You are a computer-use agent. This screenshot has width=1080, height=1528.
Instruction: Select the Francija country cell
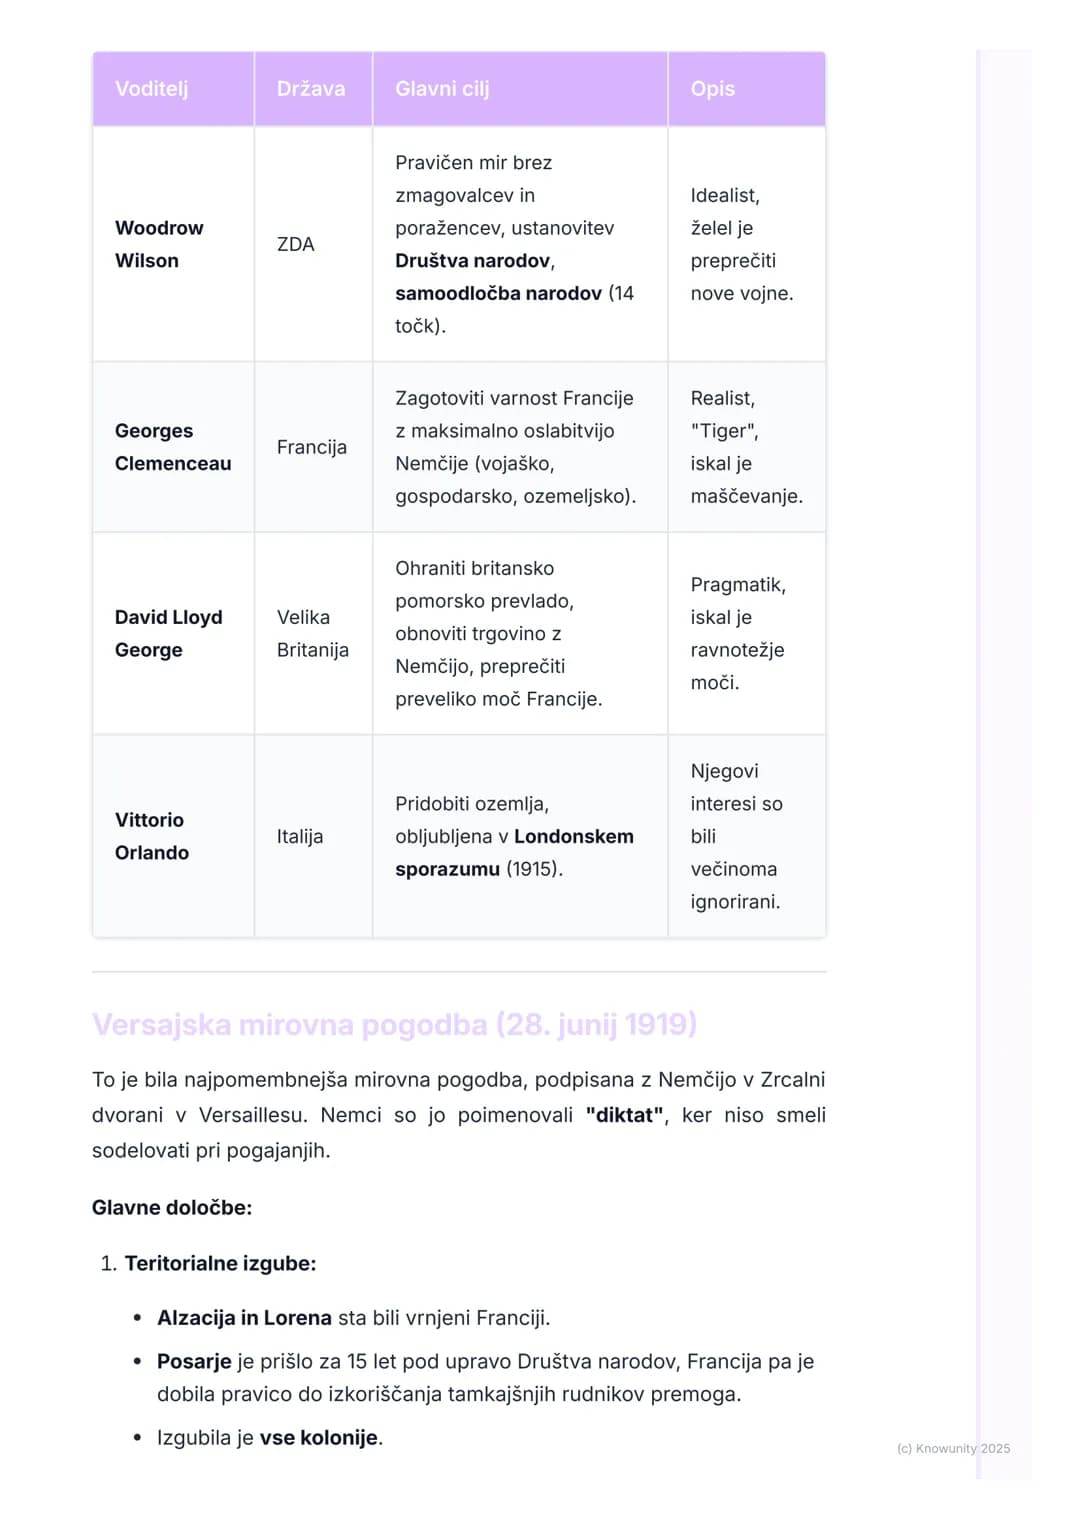click(313, 447)
